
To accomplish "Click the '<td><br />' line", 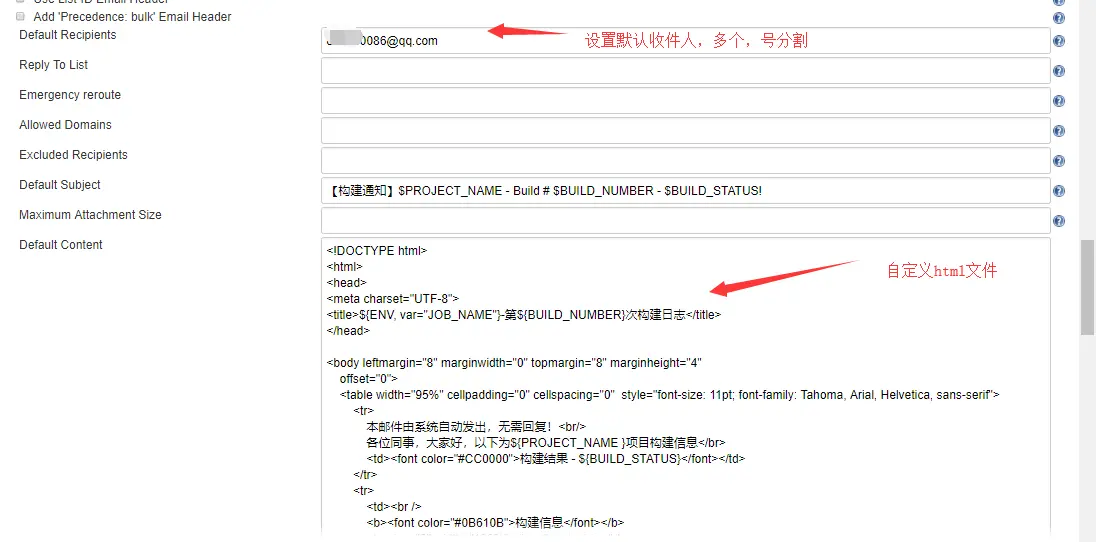I will tap(394, 506).
